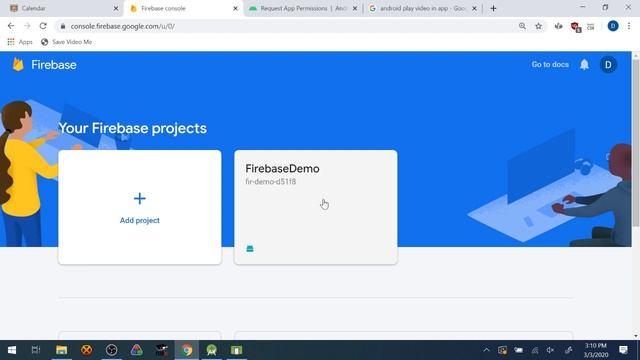Image resolution: width=640 pixels, height=360 pixels.
Task: Click the Chrome icon on the taskbar
Action: 187,350
